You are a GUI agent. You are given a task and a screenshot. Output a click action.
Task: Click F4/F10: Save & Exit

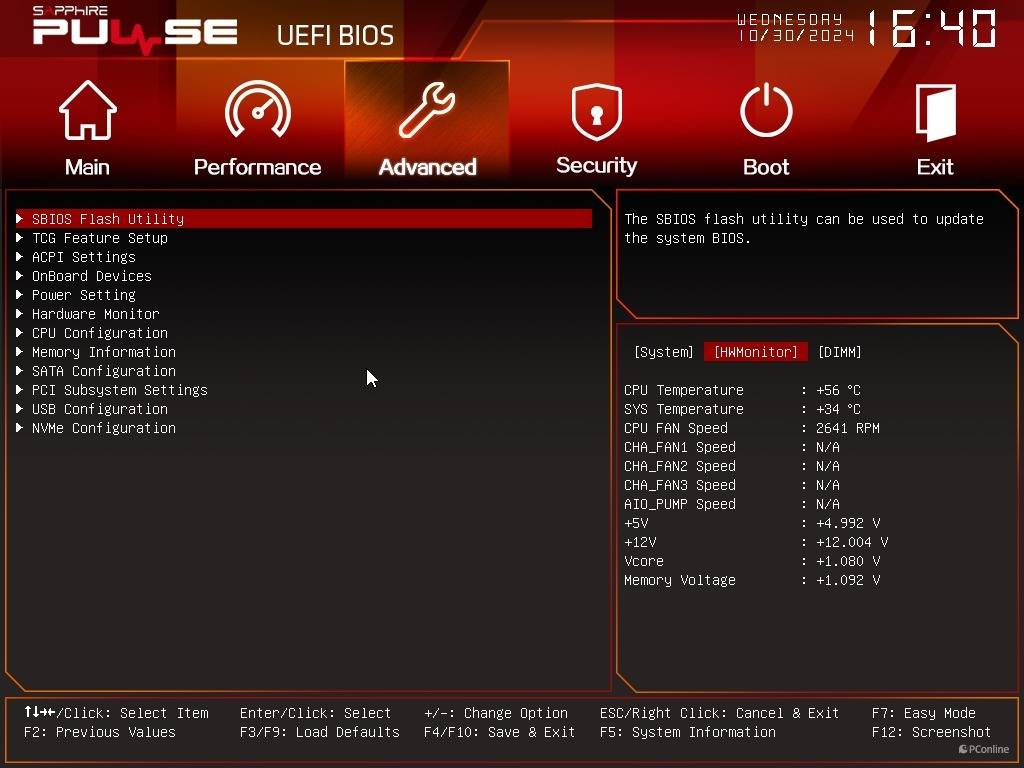coord(499,732)
